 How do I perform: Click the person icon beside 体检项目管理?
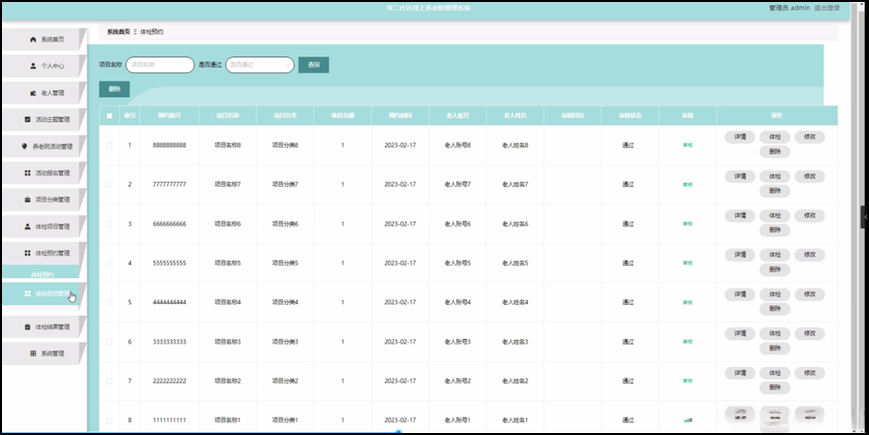point(28,226)
